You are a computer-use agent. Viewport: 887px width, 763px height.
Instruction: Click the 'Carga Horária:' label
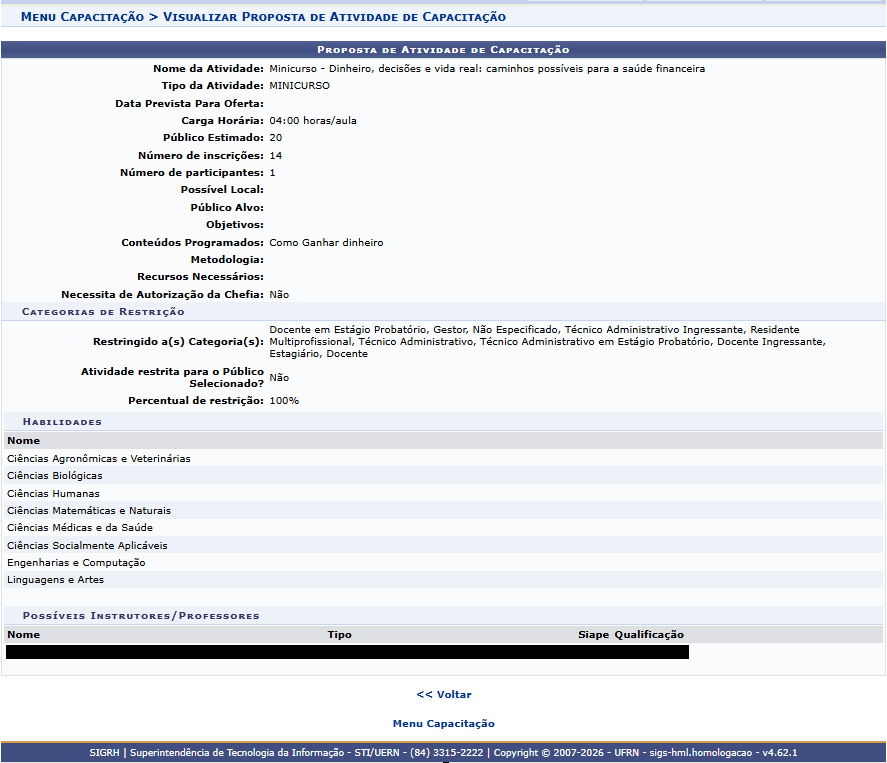222,121
